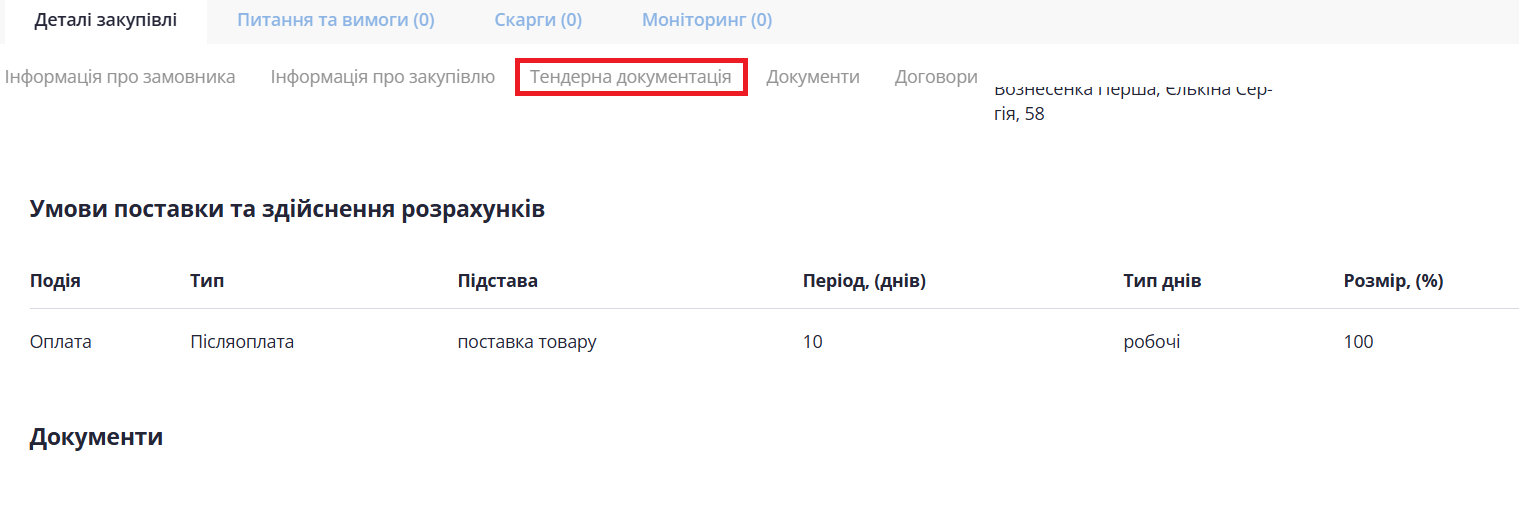Click the поставка товару cell
Image resolution: width=1539 pixels, height=524 pixels.
pyautogui.click(x=527, y=342)
